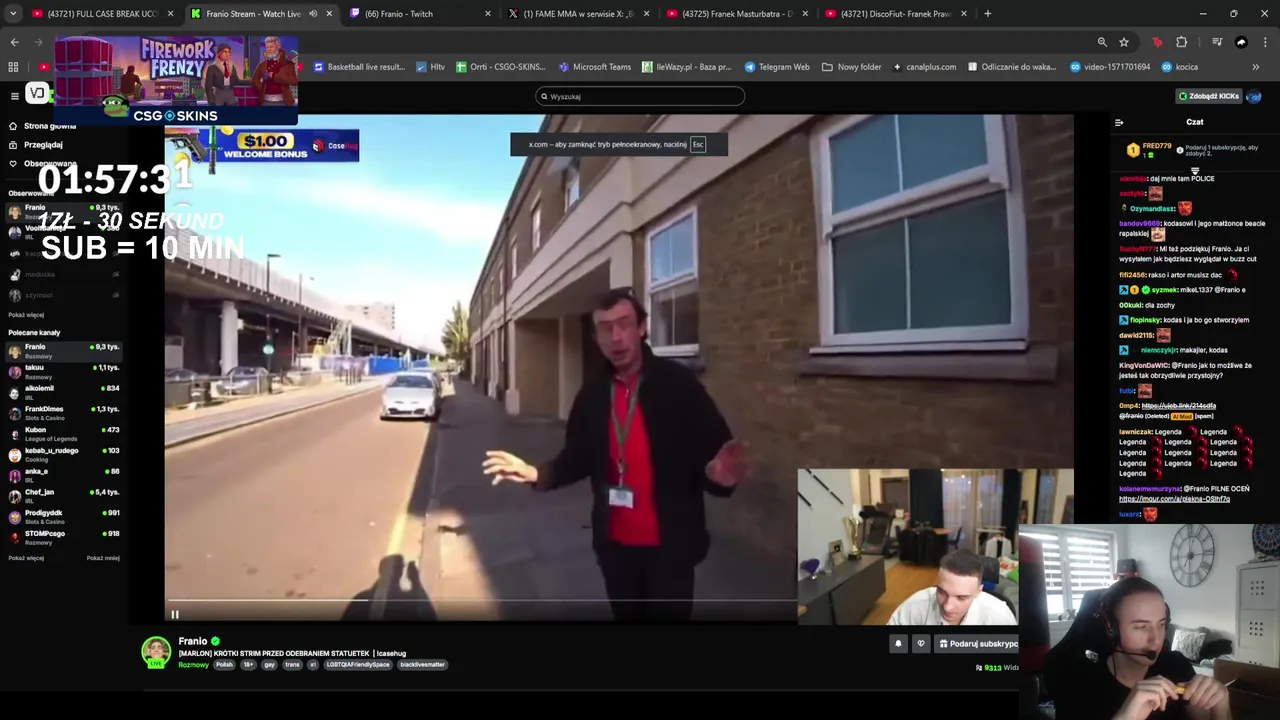1280x720 pixels.
Task: Click the CaseHug $1.00 Welcome Bonus banner
Action: pyautogui.click(x=263, y=146)
